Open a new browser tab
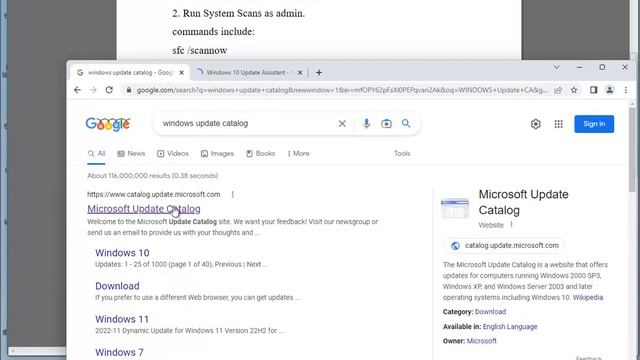The height and width of the screenshot is (360, 640). 319,73
